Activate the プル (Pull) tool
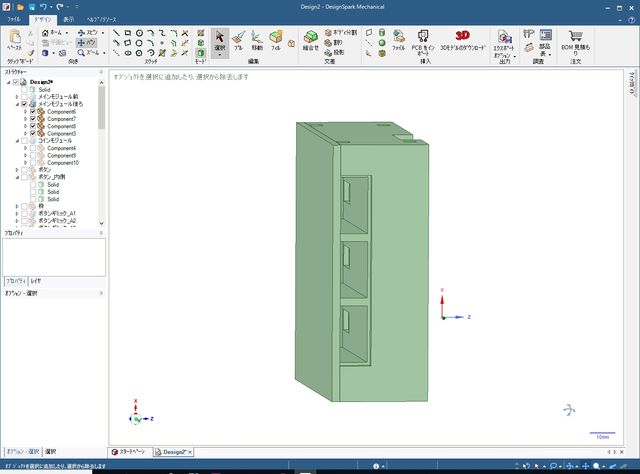This screenshot has width=640, height=474. click(238, 41)
